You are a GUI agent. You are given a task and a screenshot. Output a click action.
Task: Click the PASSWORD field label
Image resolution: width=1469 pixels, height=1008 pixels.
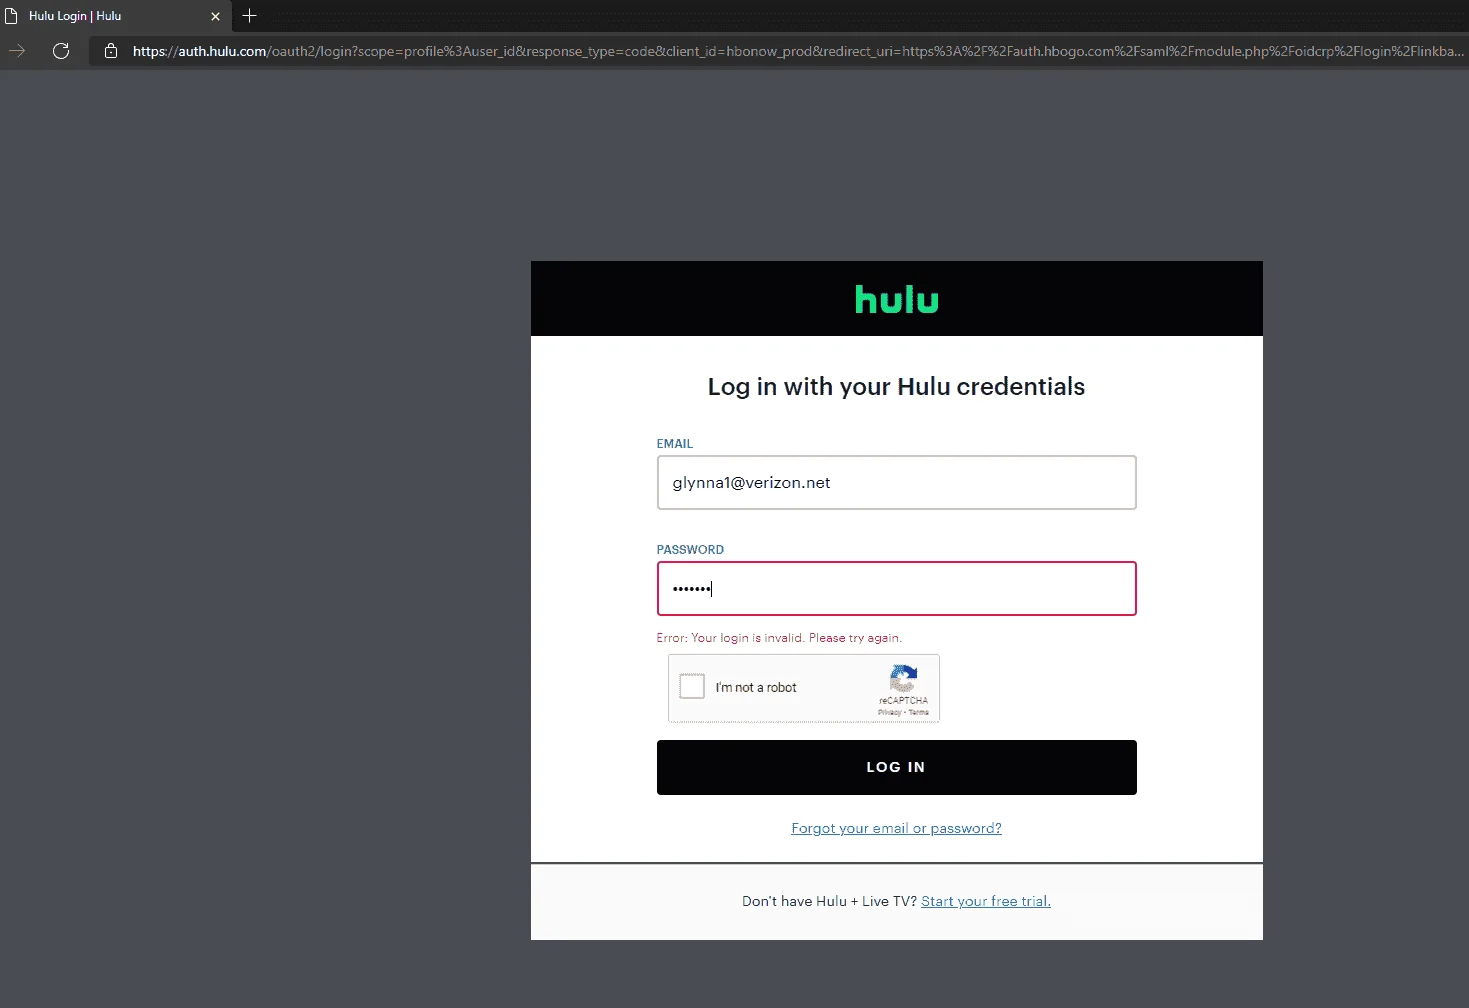[x=690, y=550]
